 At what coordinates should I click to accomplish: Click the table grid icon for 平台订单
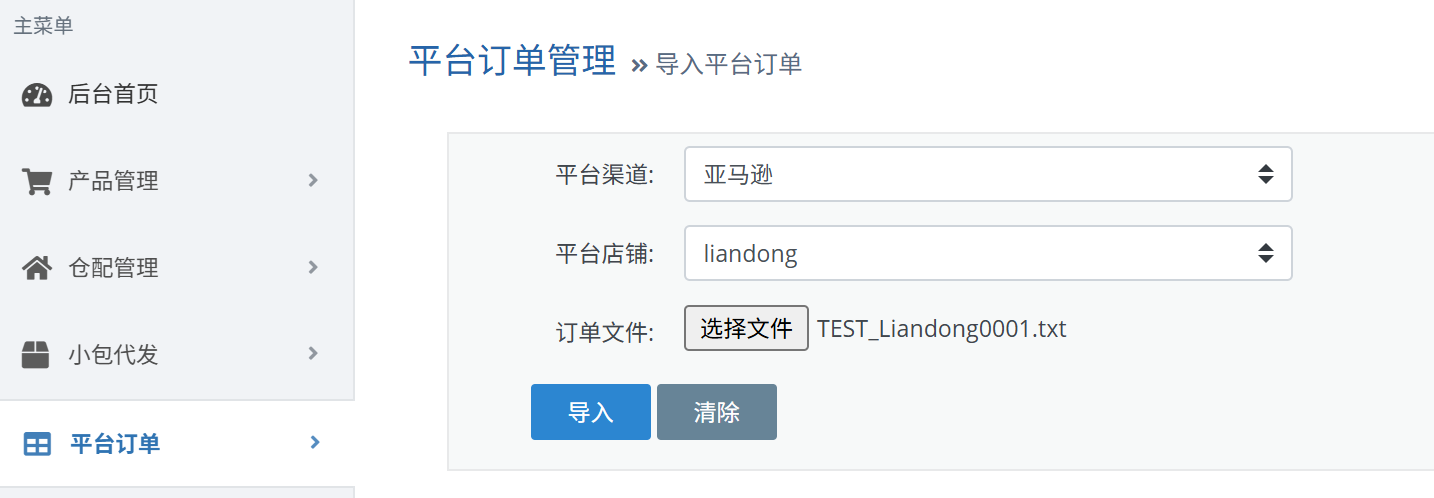(37, 444)
